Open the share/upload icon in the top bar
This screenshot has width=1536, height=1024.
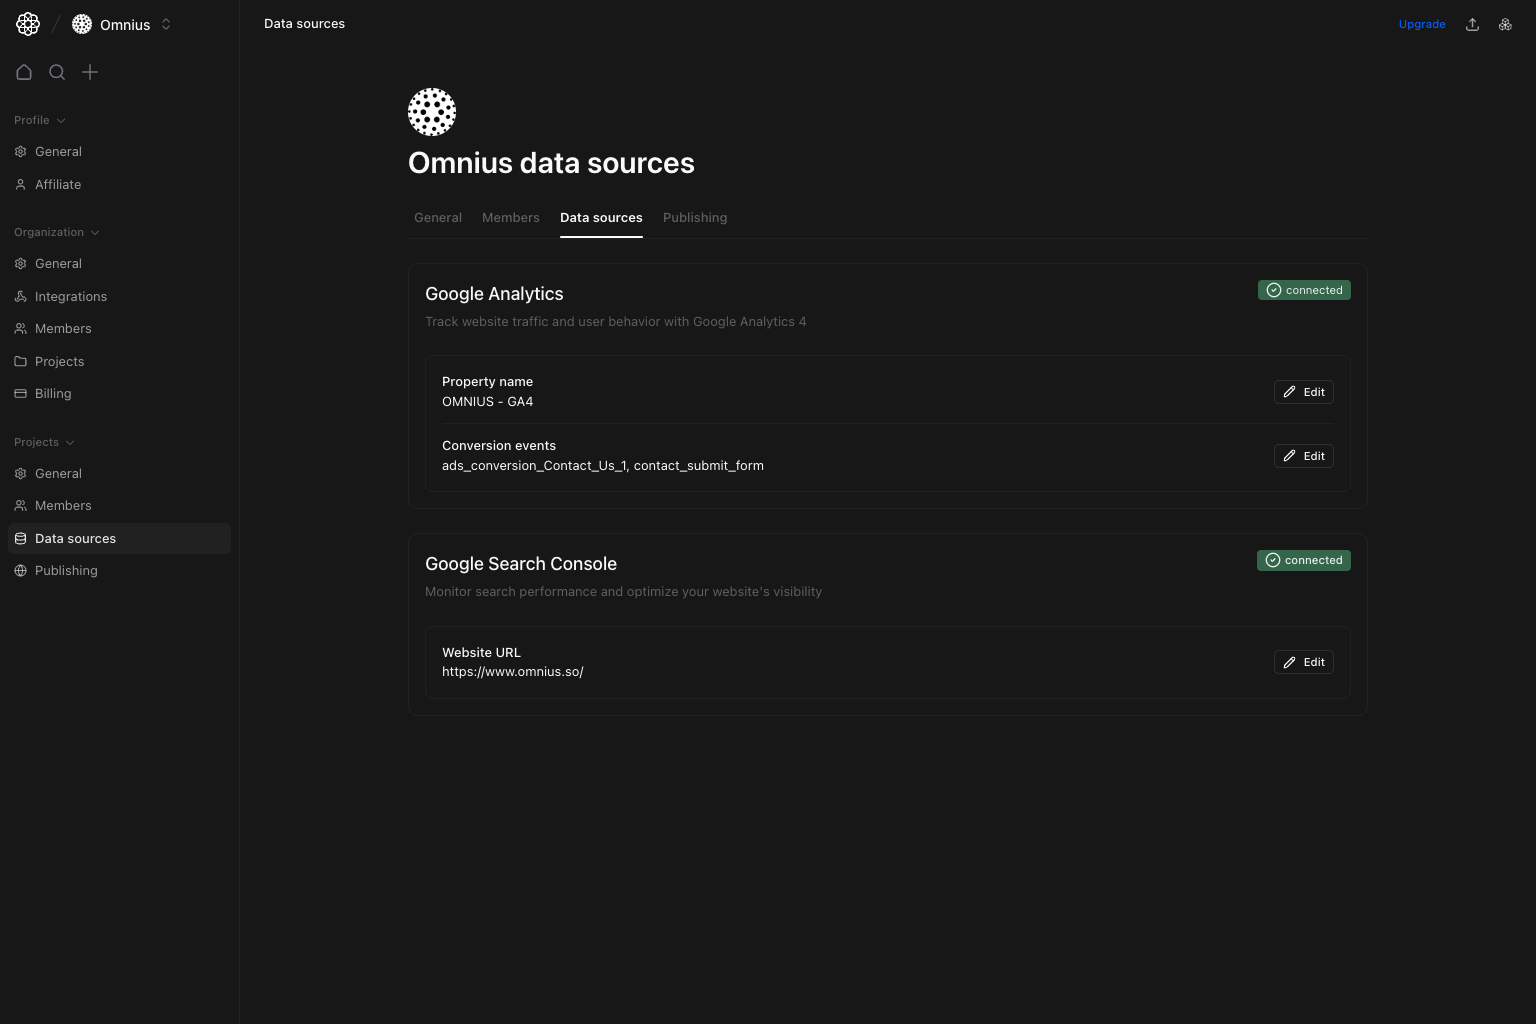[x=1472, y=23]
